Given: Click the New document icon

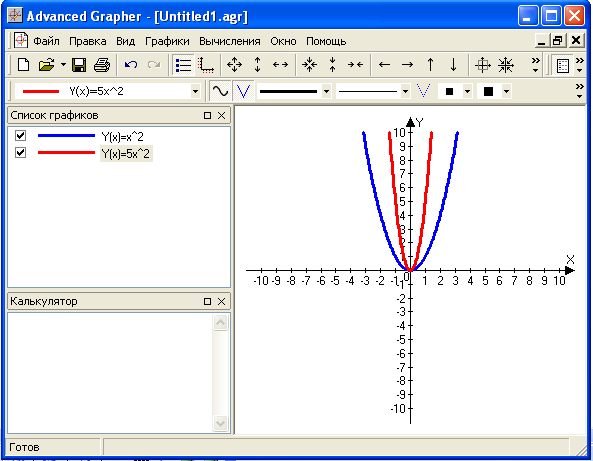Looking at the screenshot, I should click(23, 65).
